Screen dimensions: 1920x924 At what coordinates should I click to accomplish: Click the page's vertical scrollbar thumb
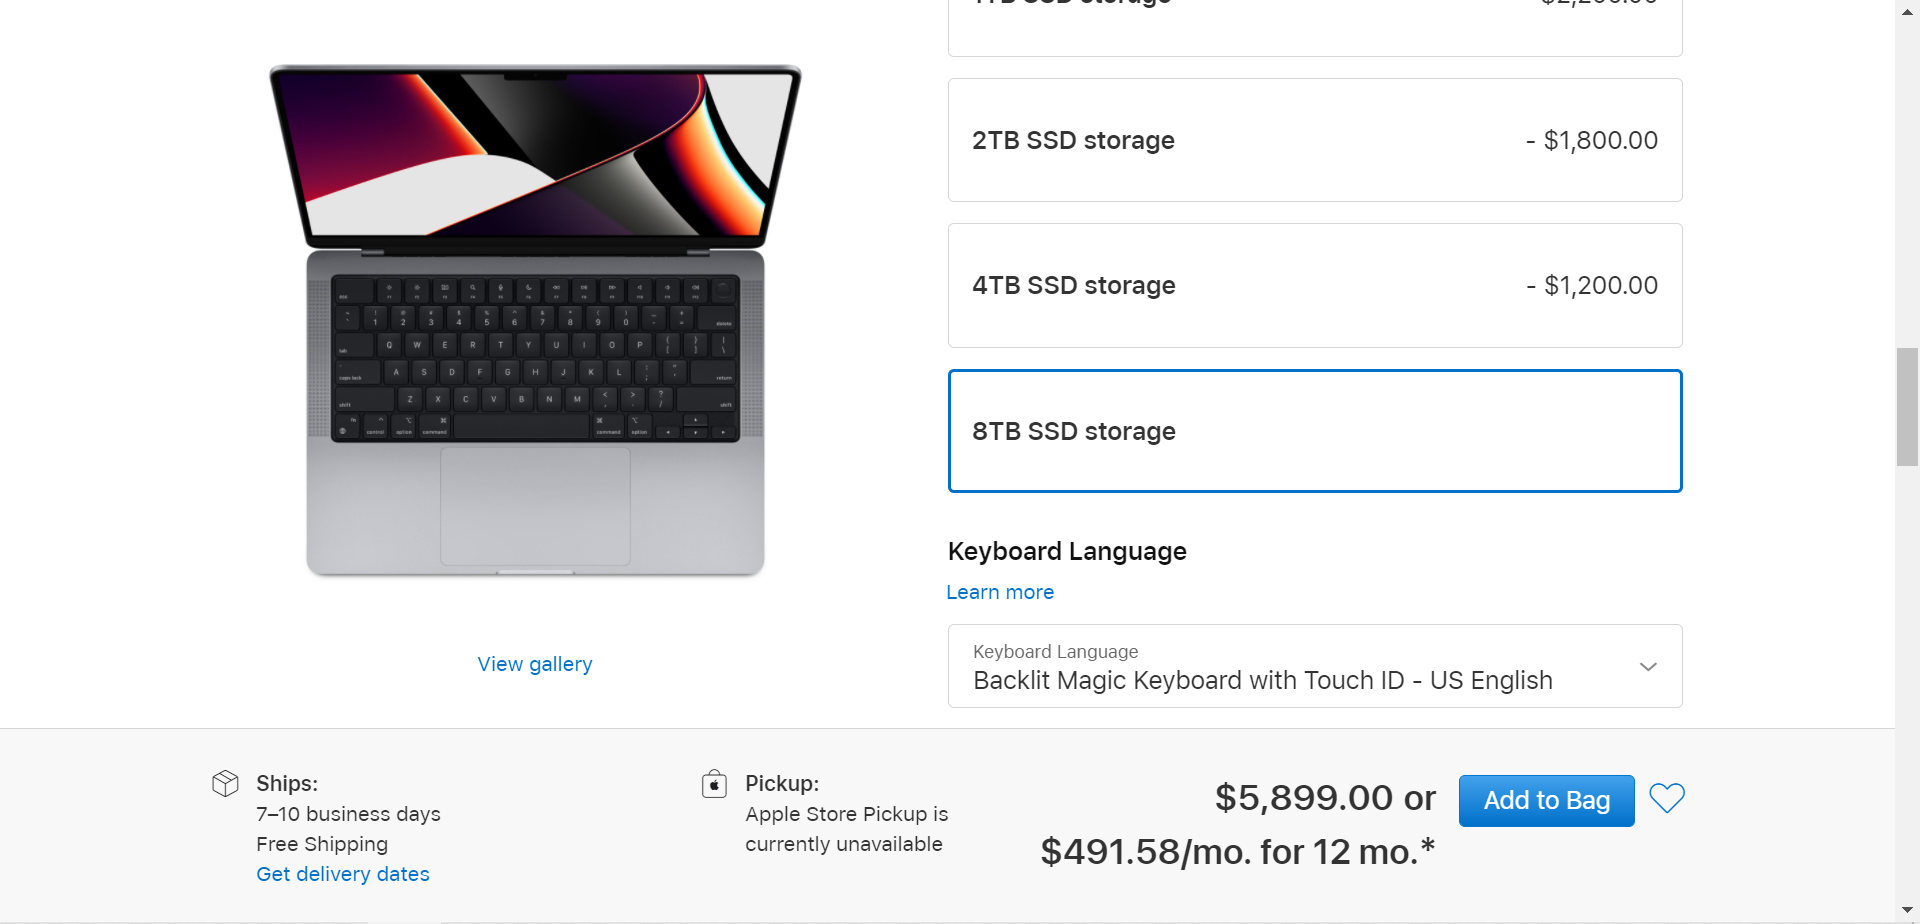(x=1907, y=406)
